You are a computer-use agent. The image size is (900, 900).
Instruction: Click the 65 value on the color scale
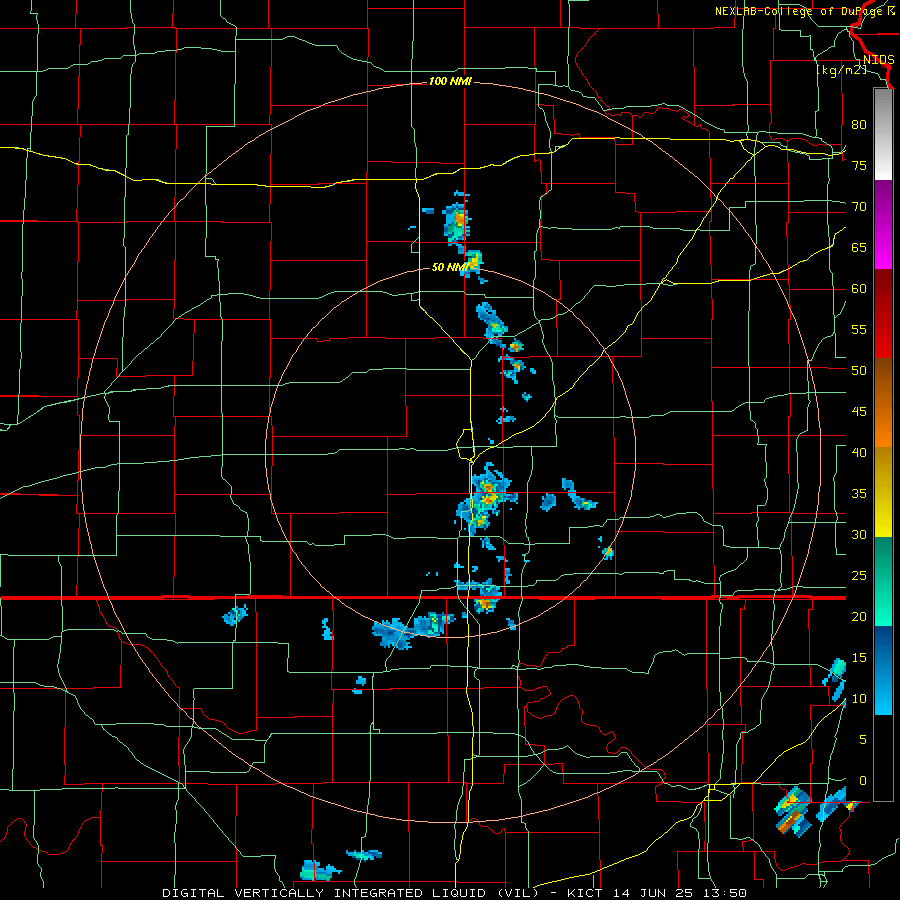(859, 247)
